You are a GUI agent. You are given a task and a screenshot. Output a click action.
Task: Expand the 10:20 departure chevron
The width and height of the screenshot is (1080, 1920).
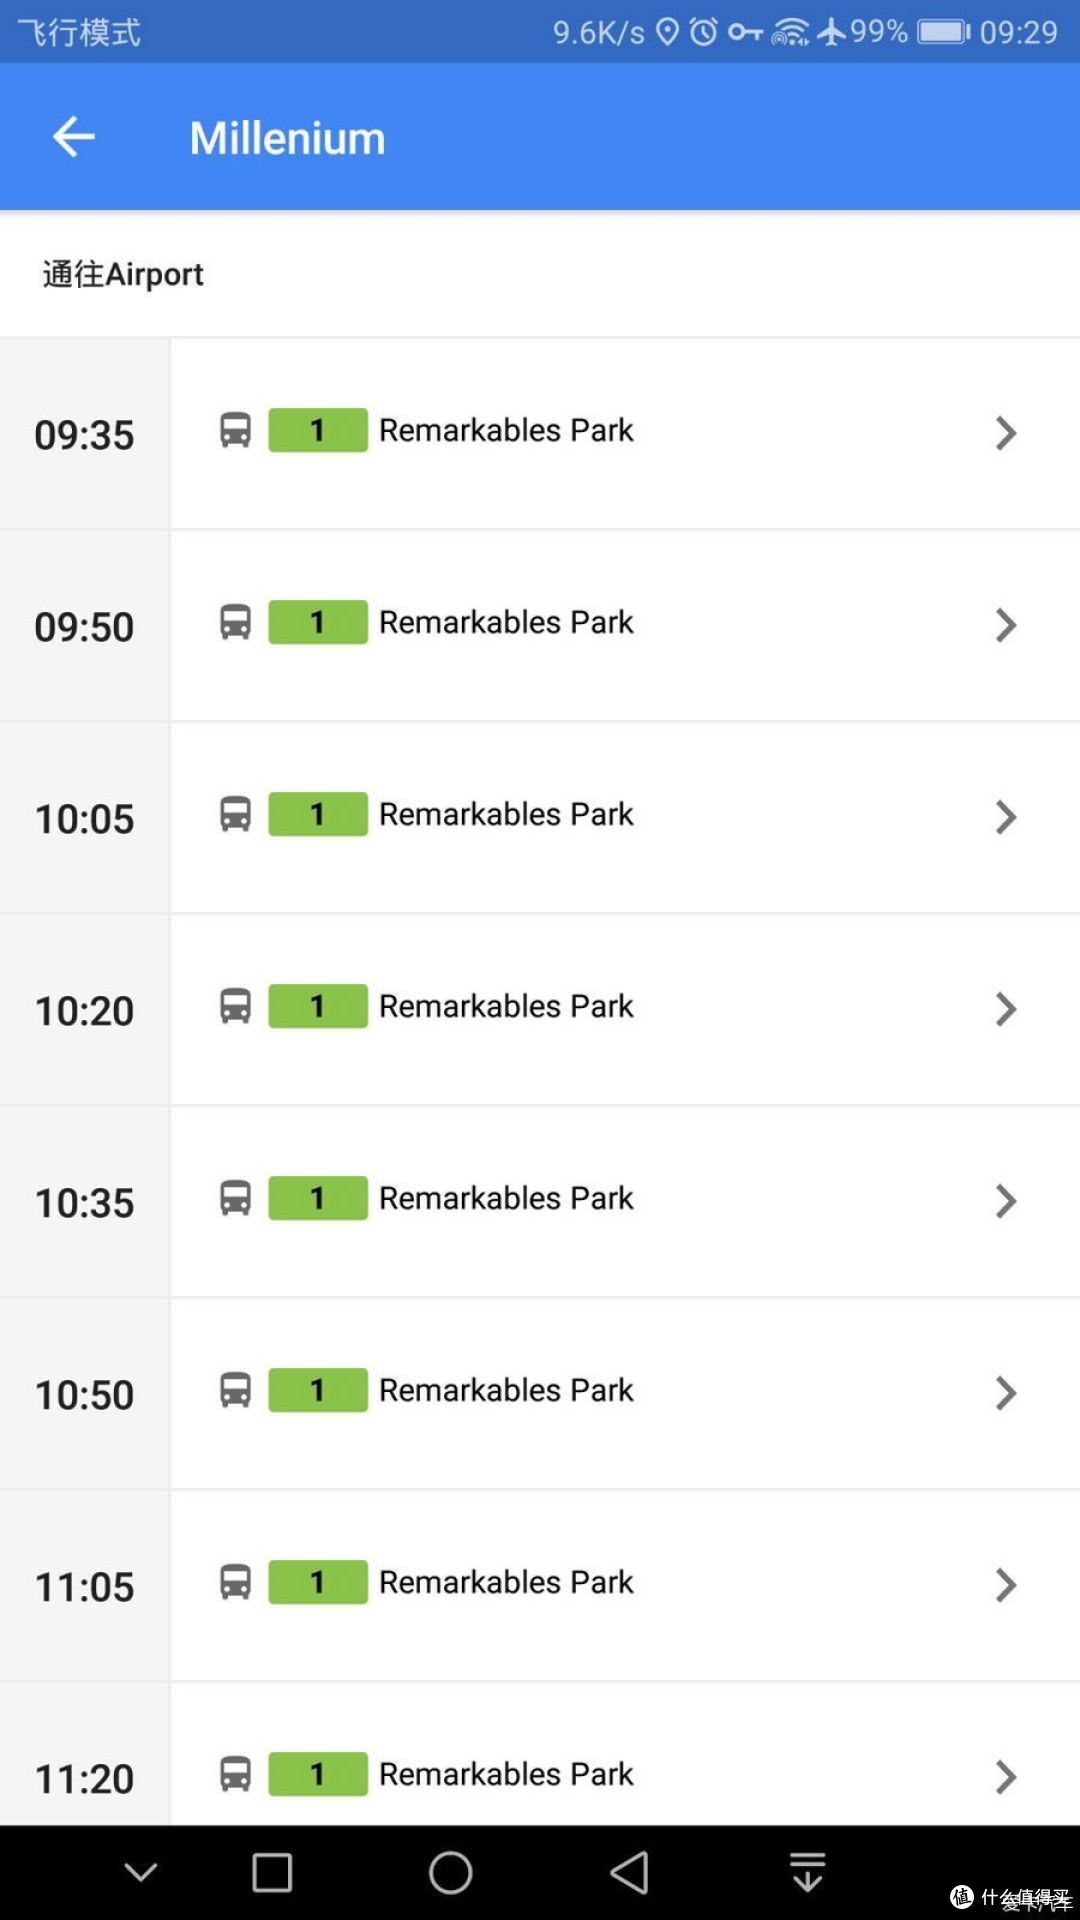1006,1009
